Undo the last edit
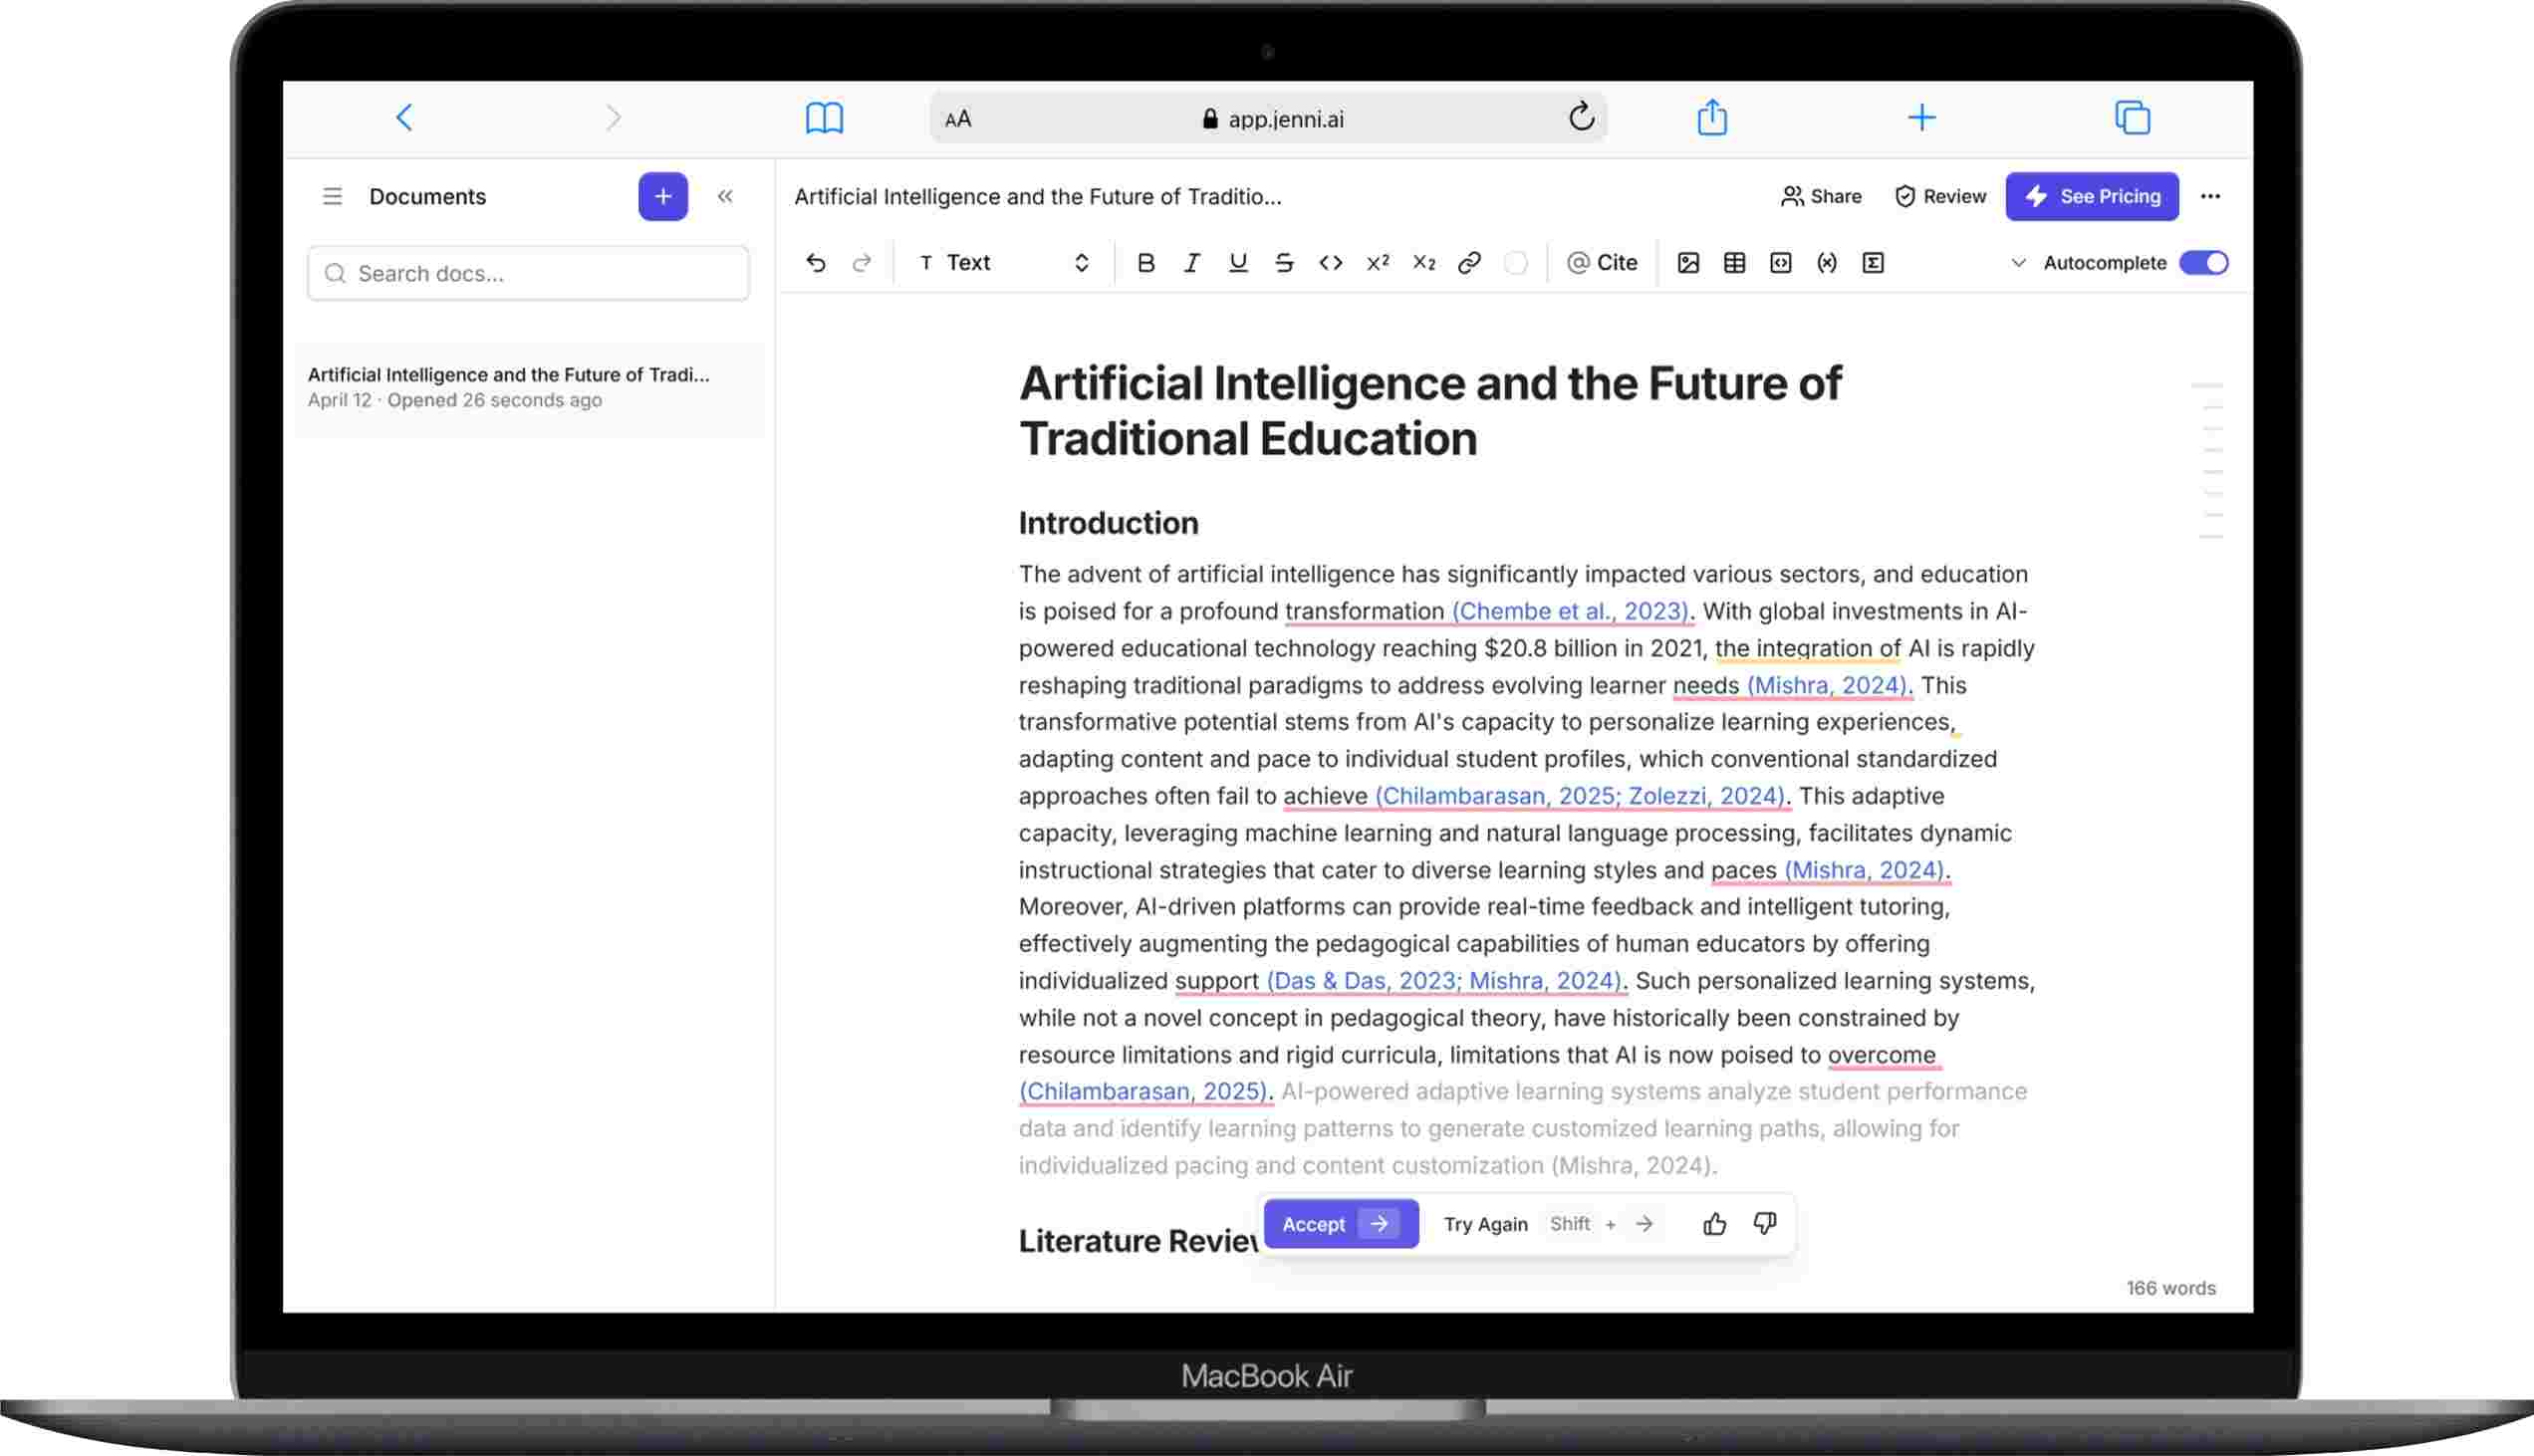 pyautogui.click(x=816, y=263)
